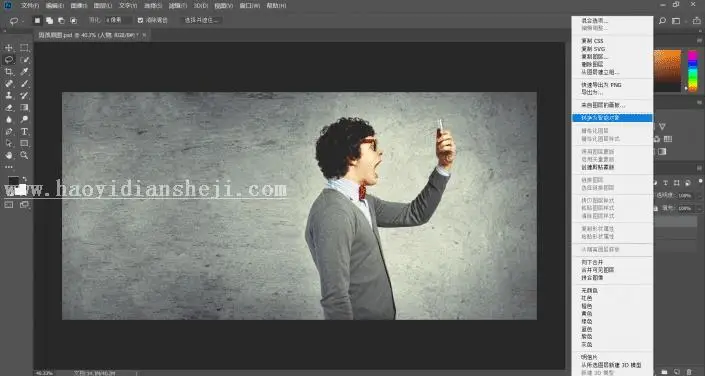This screenshot has height=376, width=705.
Task: Click the delete layer trash icon
Action: pos(690,372)
